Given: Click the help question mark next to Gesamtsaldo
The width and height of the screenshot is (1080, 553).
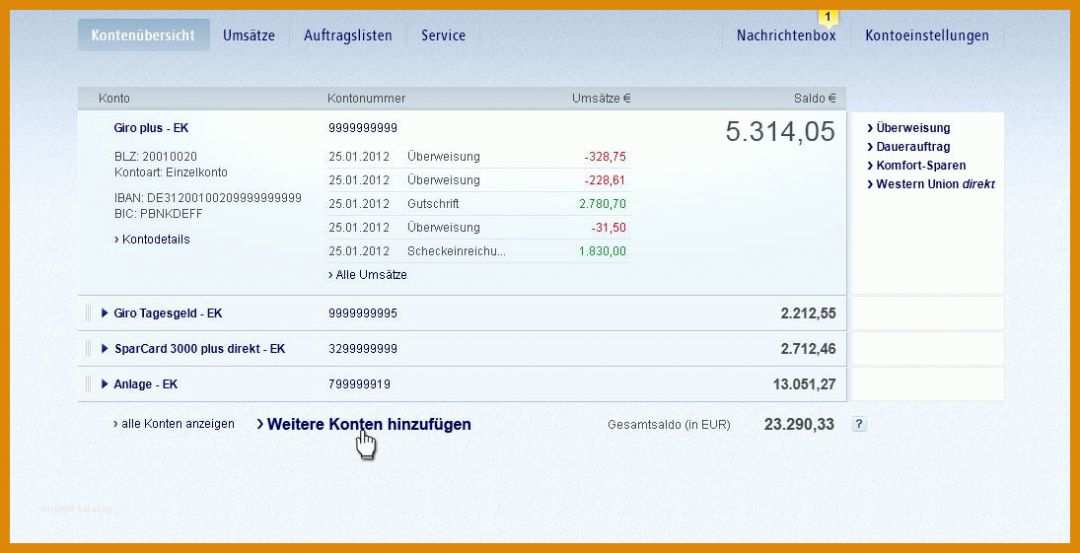Looking at the screenshot, I should point(859,424).
